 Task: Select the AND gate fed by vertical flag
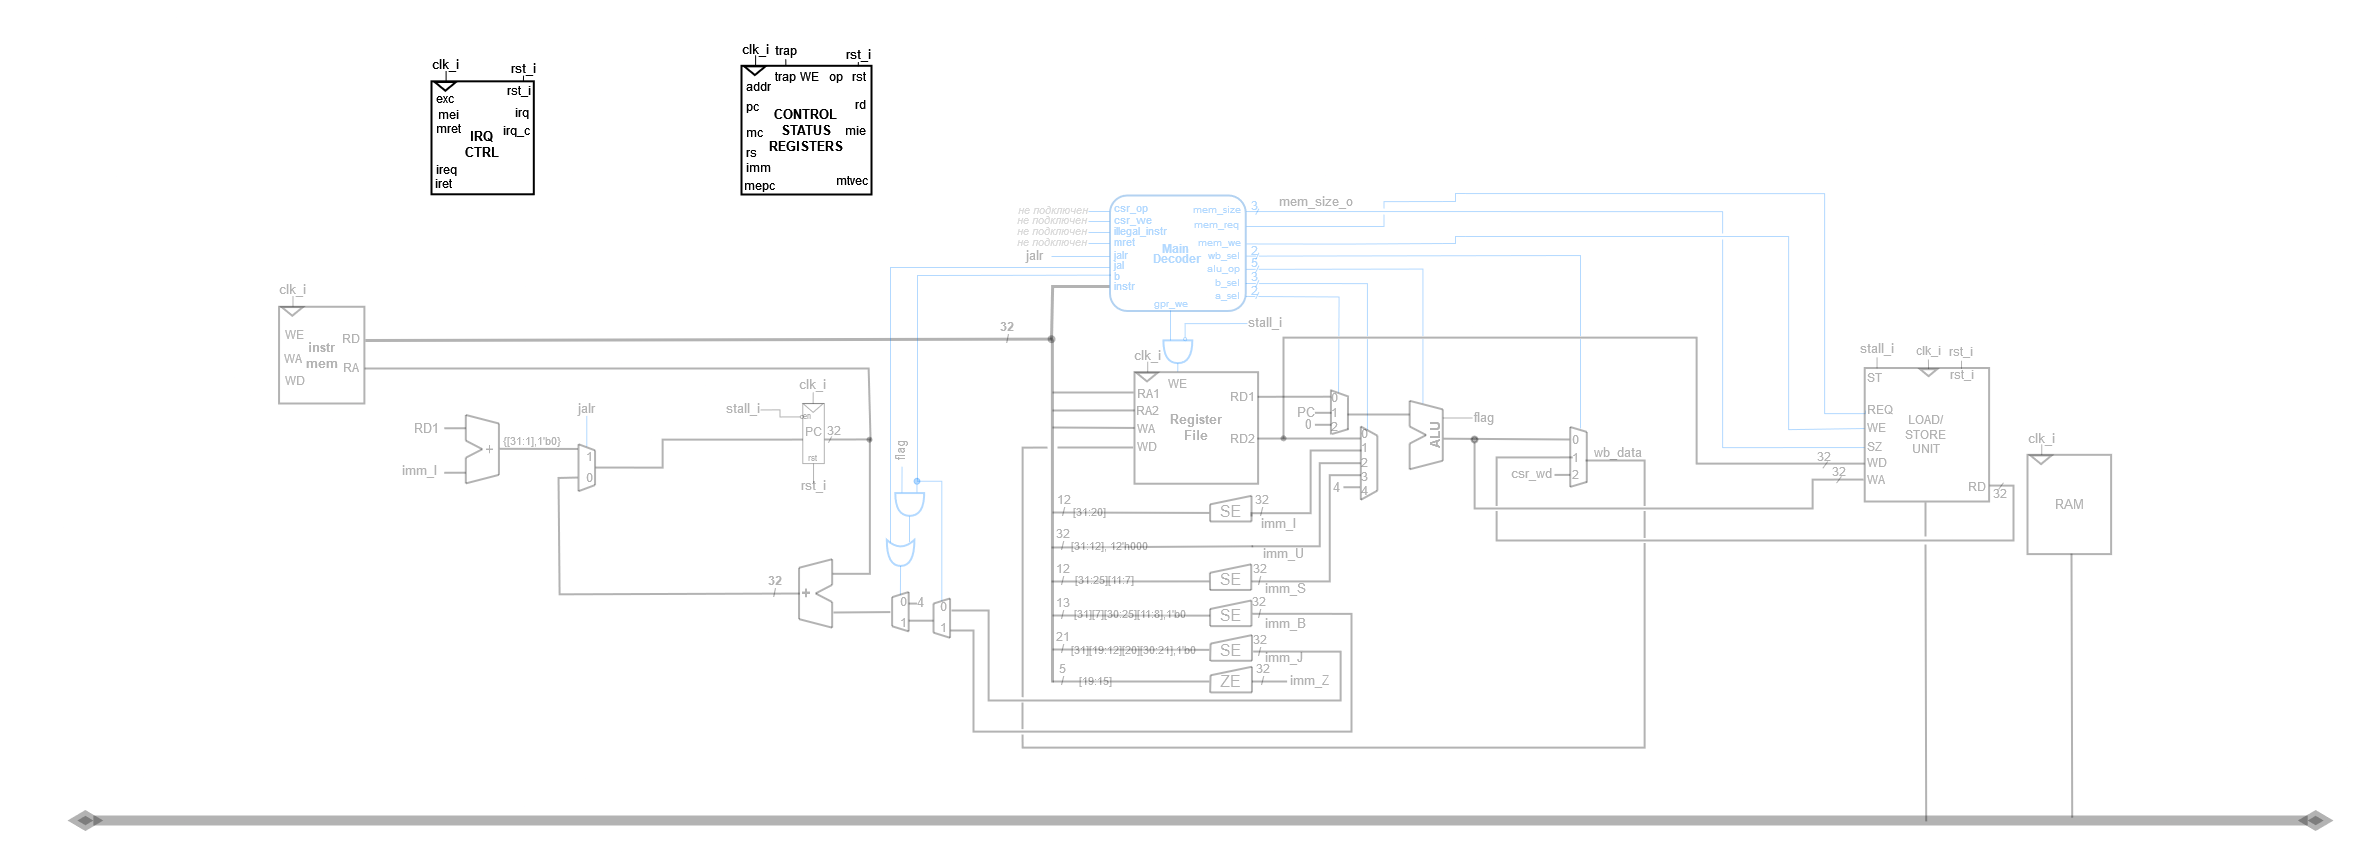[909, 503]
